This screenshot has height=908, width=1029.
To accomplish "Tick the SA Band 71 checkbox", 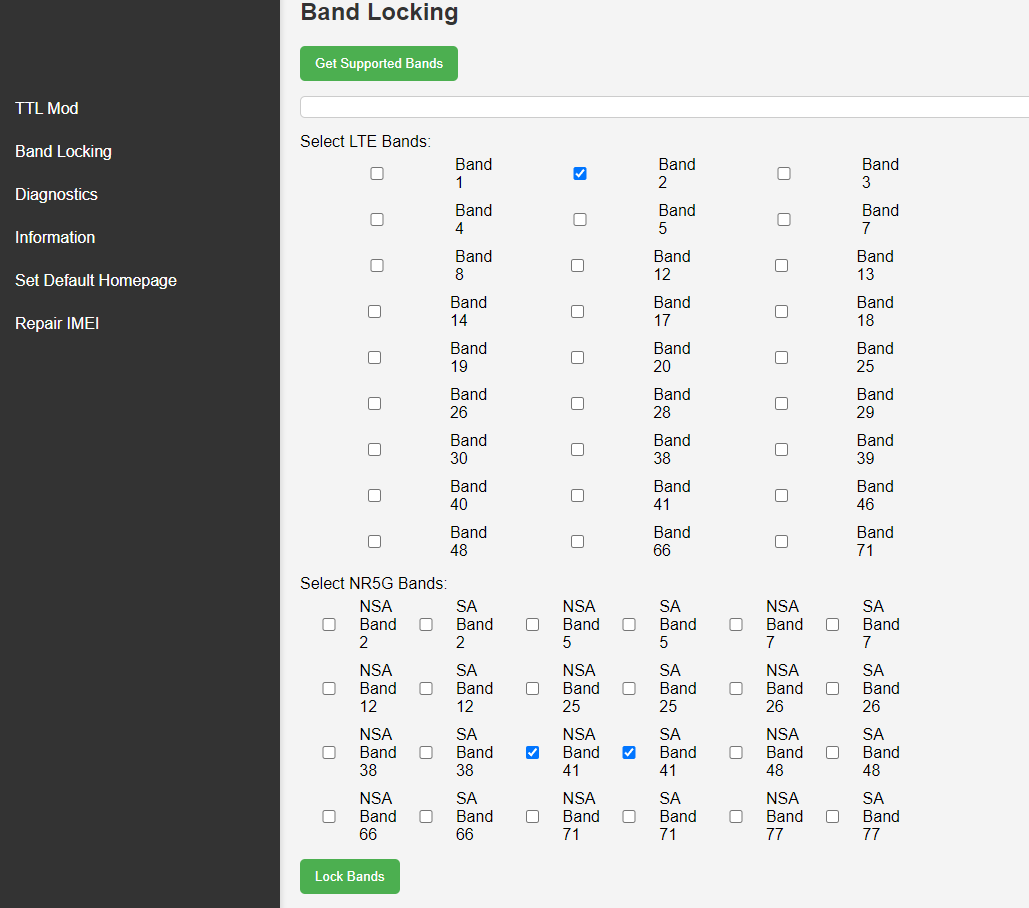I will pos(629,817).
